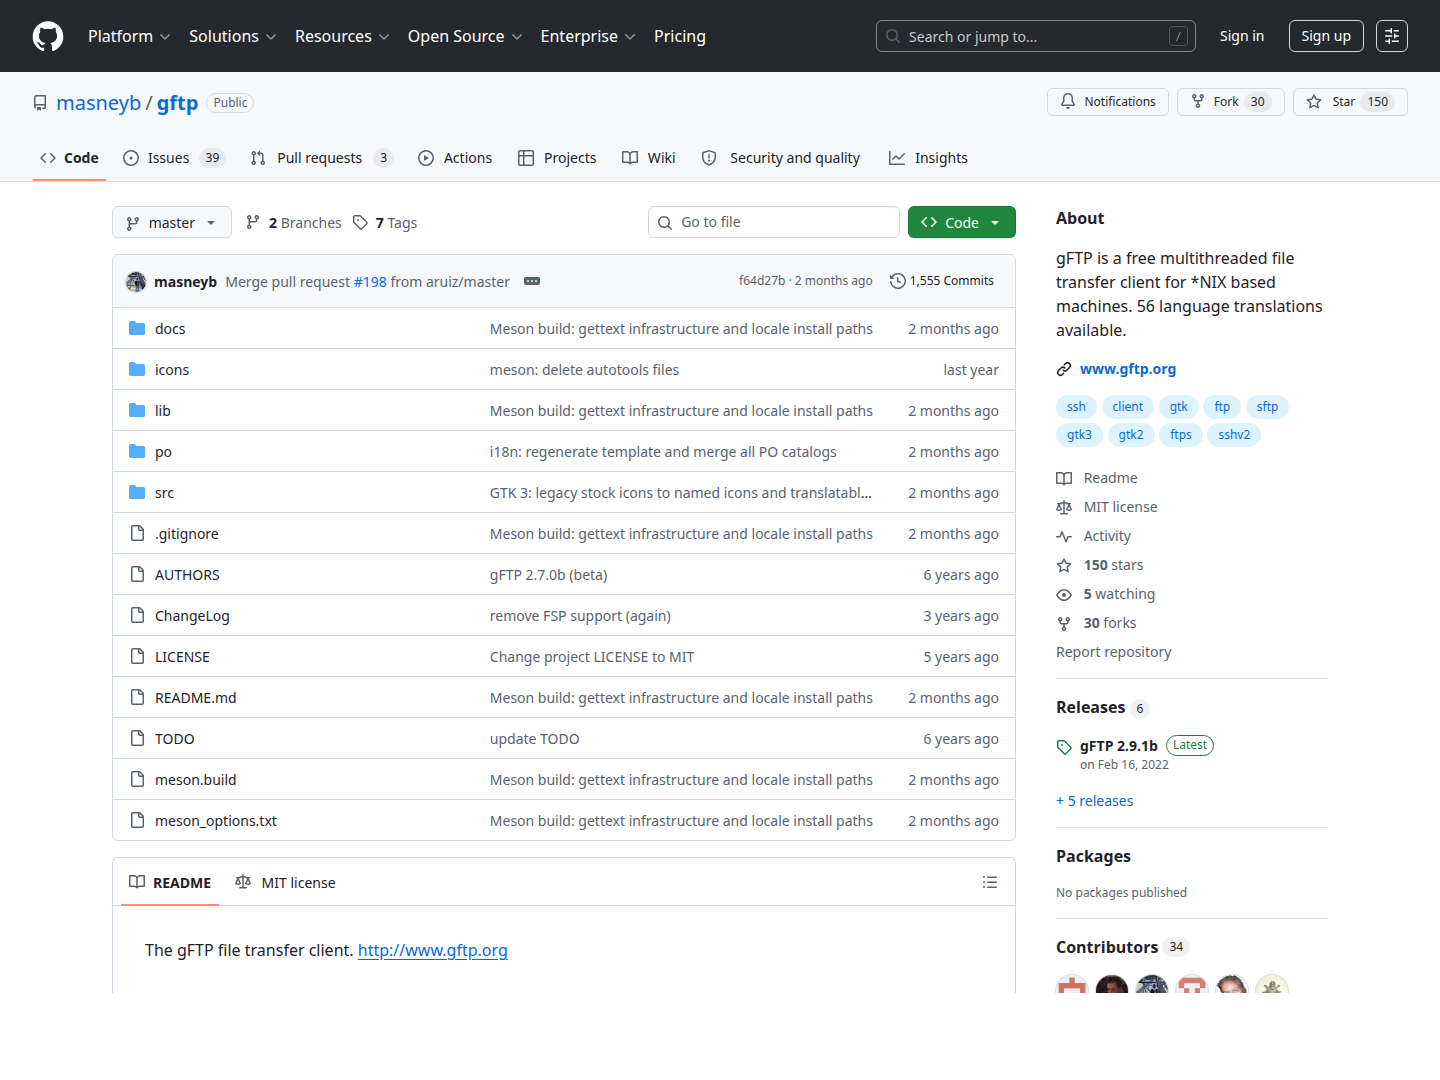Click the meson.build file icon
Viewport: 1440px width, 1080px height.
point(137,780)
